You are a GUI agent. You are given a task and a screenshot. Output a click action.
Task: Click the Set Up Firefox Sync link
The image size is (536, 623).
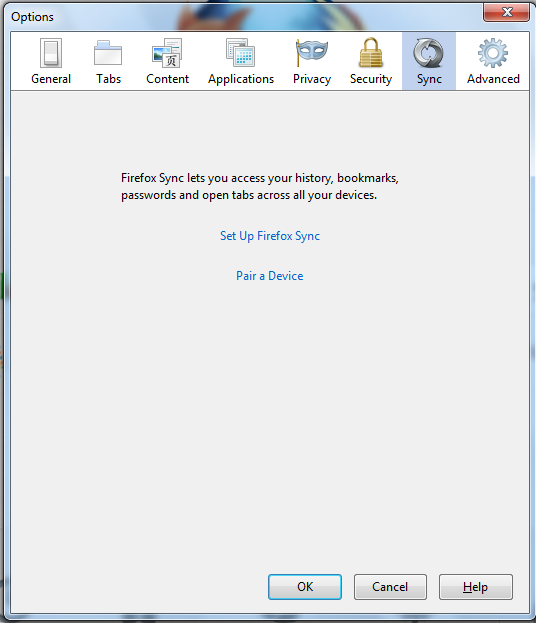click(x=270, y=236)
